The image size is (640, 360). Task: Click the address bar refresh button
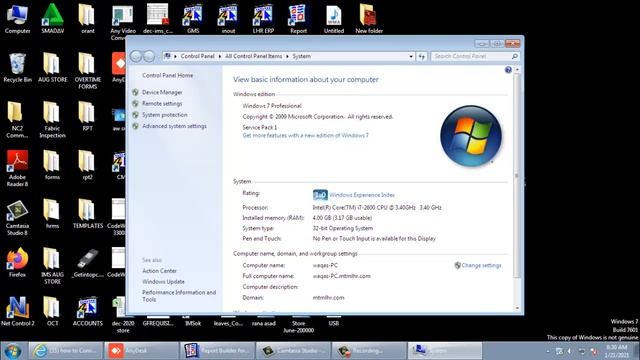[x=422, y=56]
